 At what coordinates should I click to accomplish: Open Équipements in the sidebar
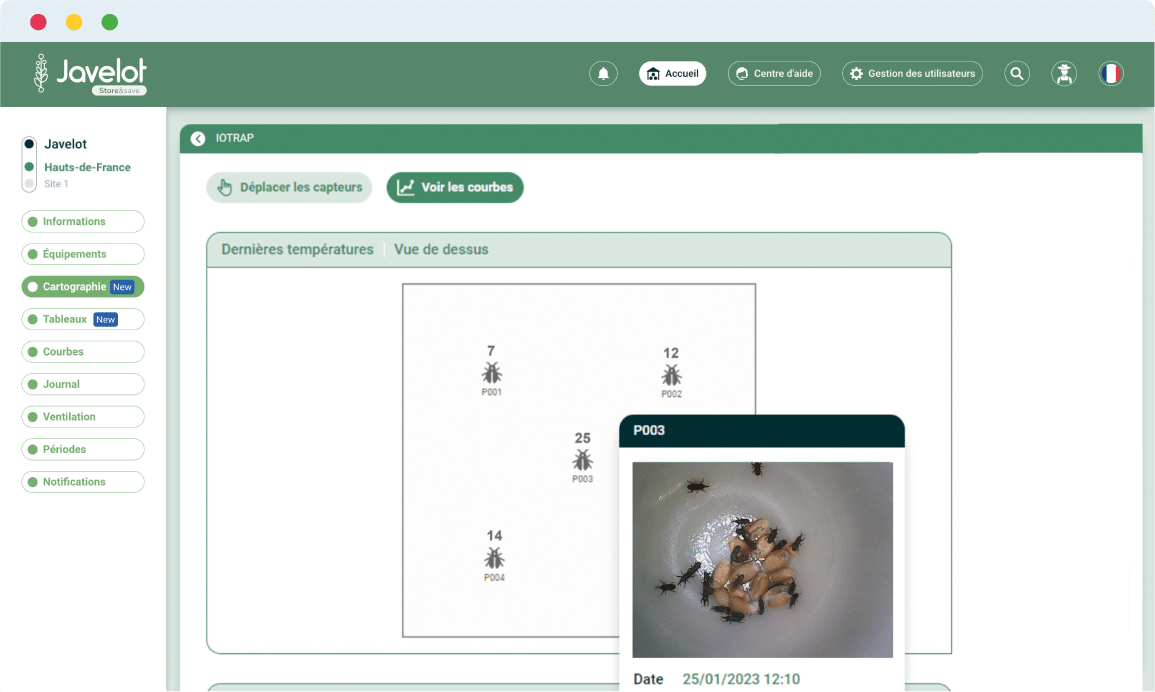(83, 254)
